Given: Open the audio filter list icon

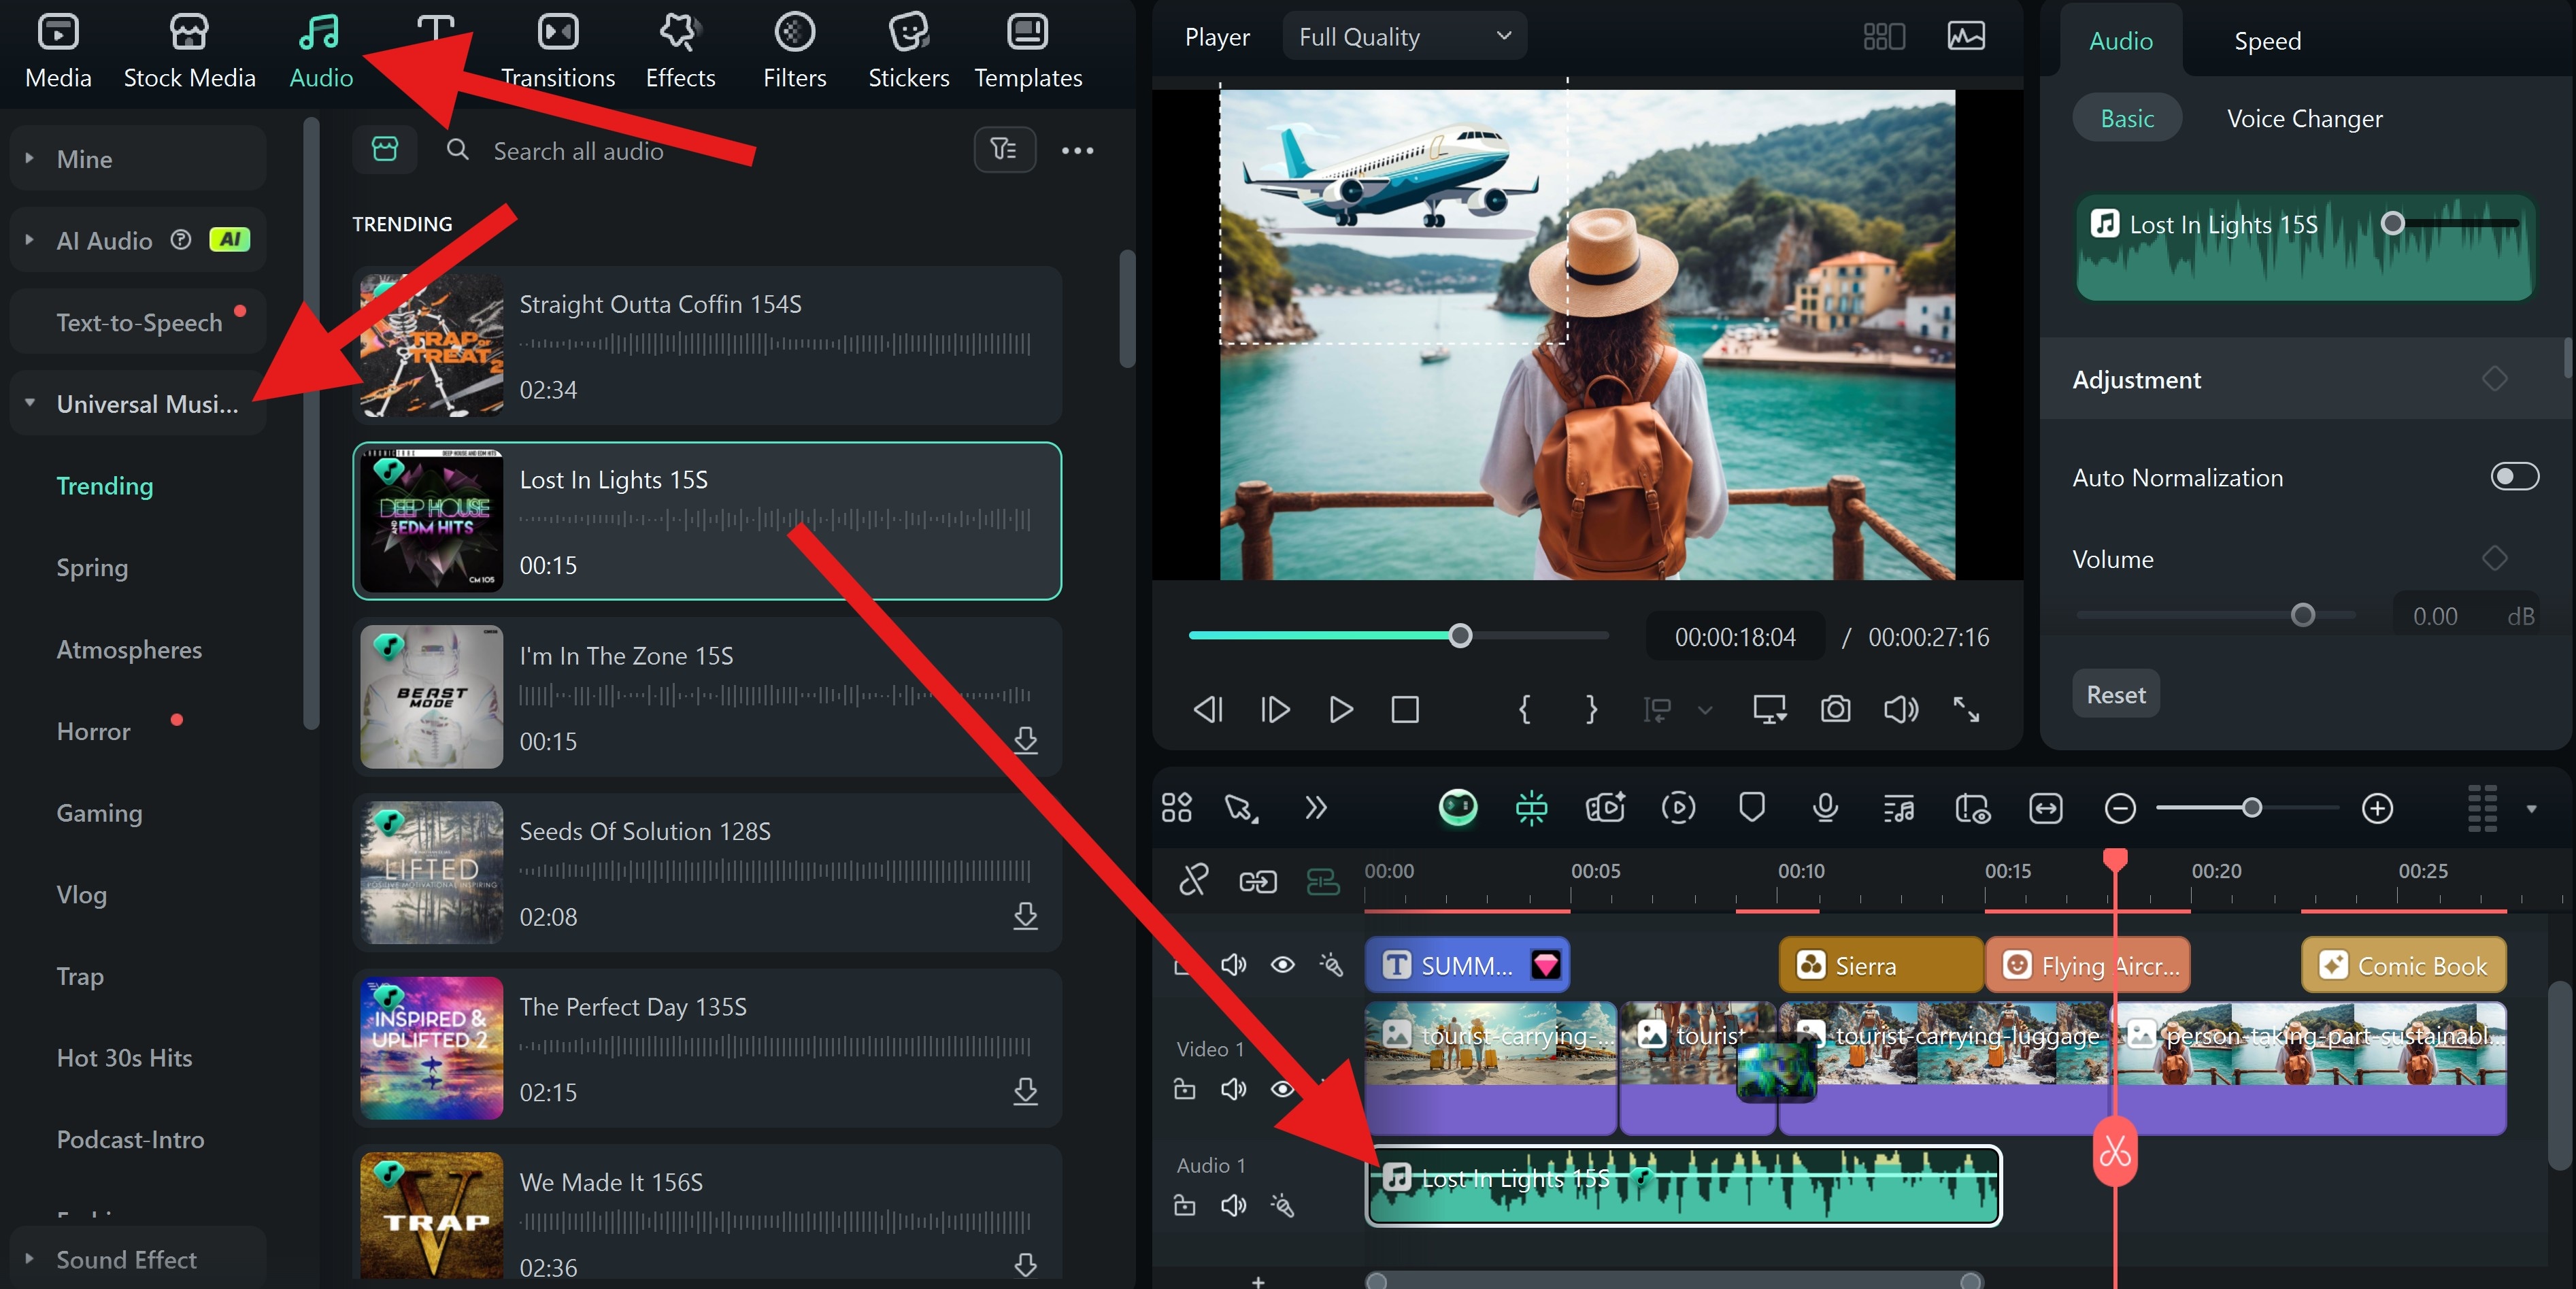Looking at the screenshot, I should point(1004,150).
